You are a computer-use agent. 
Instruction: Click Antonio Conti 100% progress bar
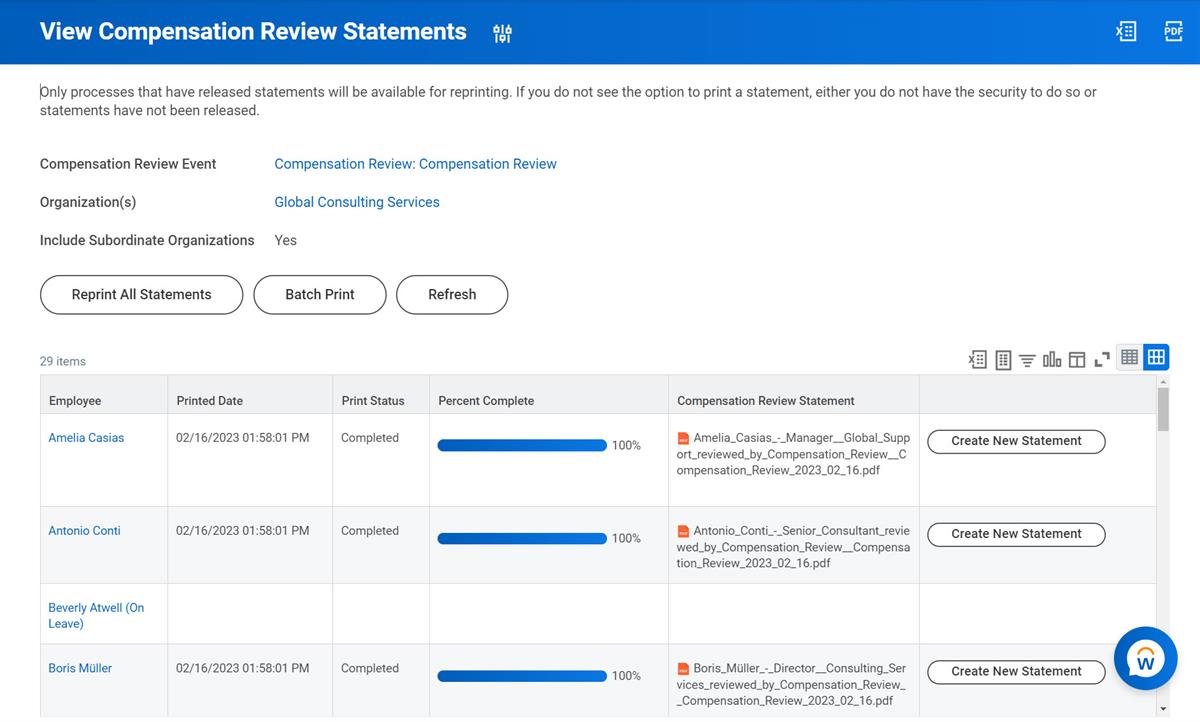(522, 538)
